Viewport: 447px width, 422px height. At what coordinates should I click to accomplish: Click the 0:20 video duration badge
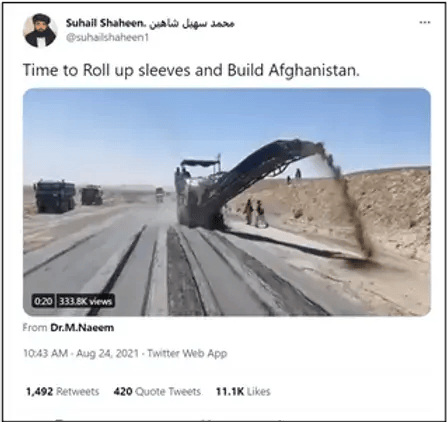[x=43, y=301]
